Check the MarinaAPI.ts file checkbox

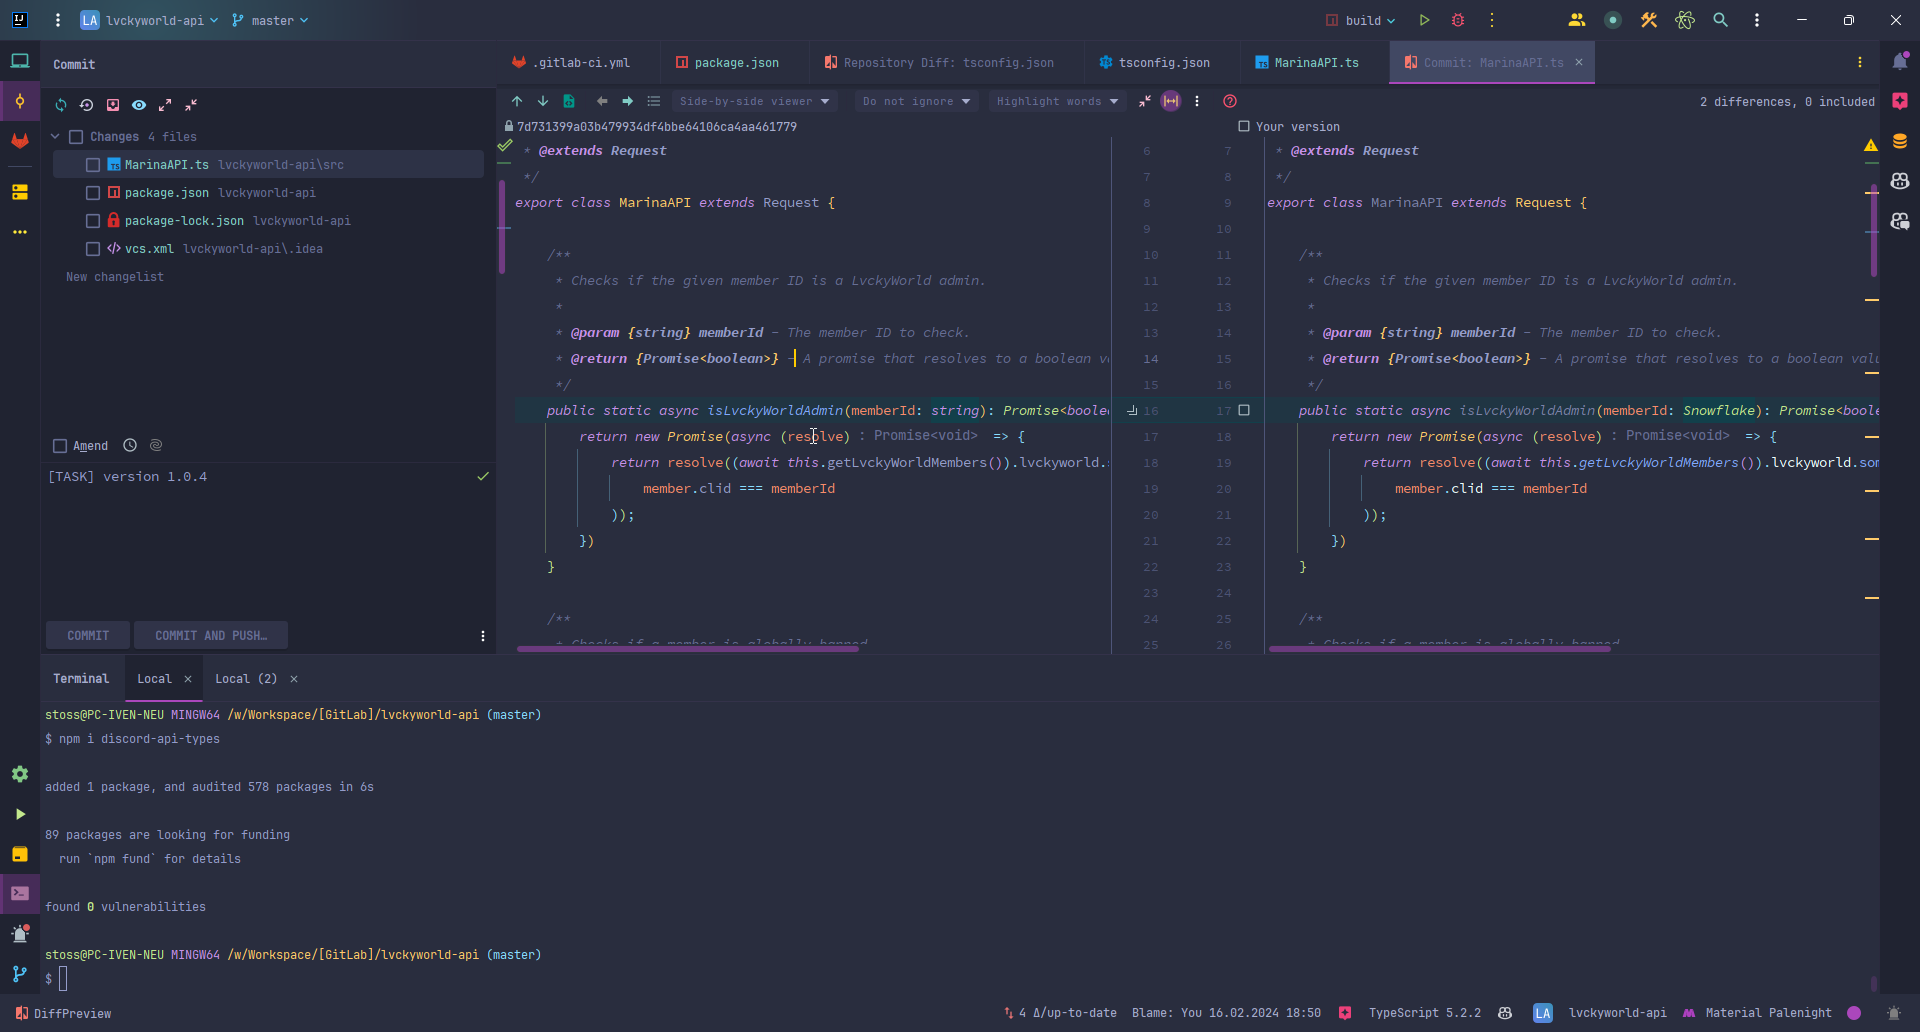(93, 165)
